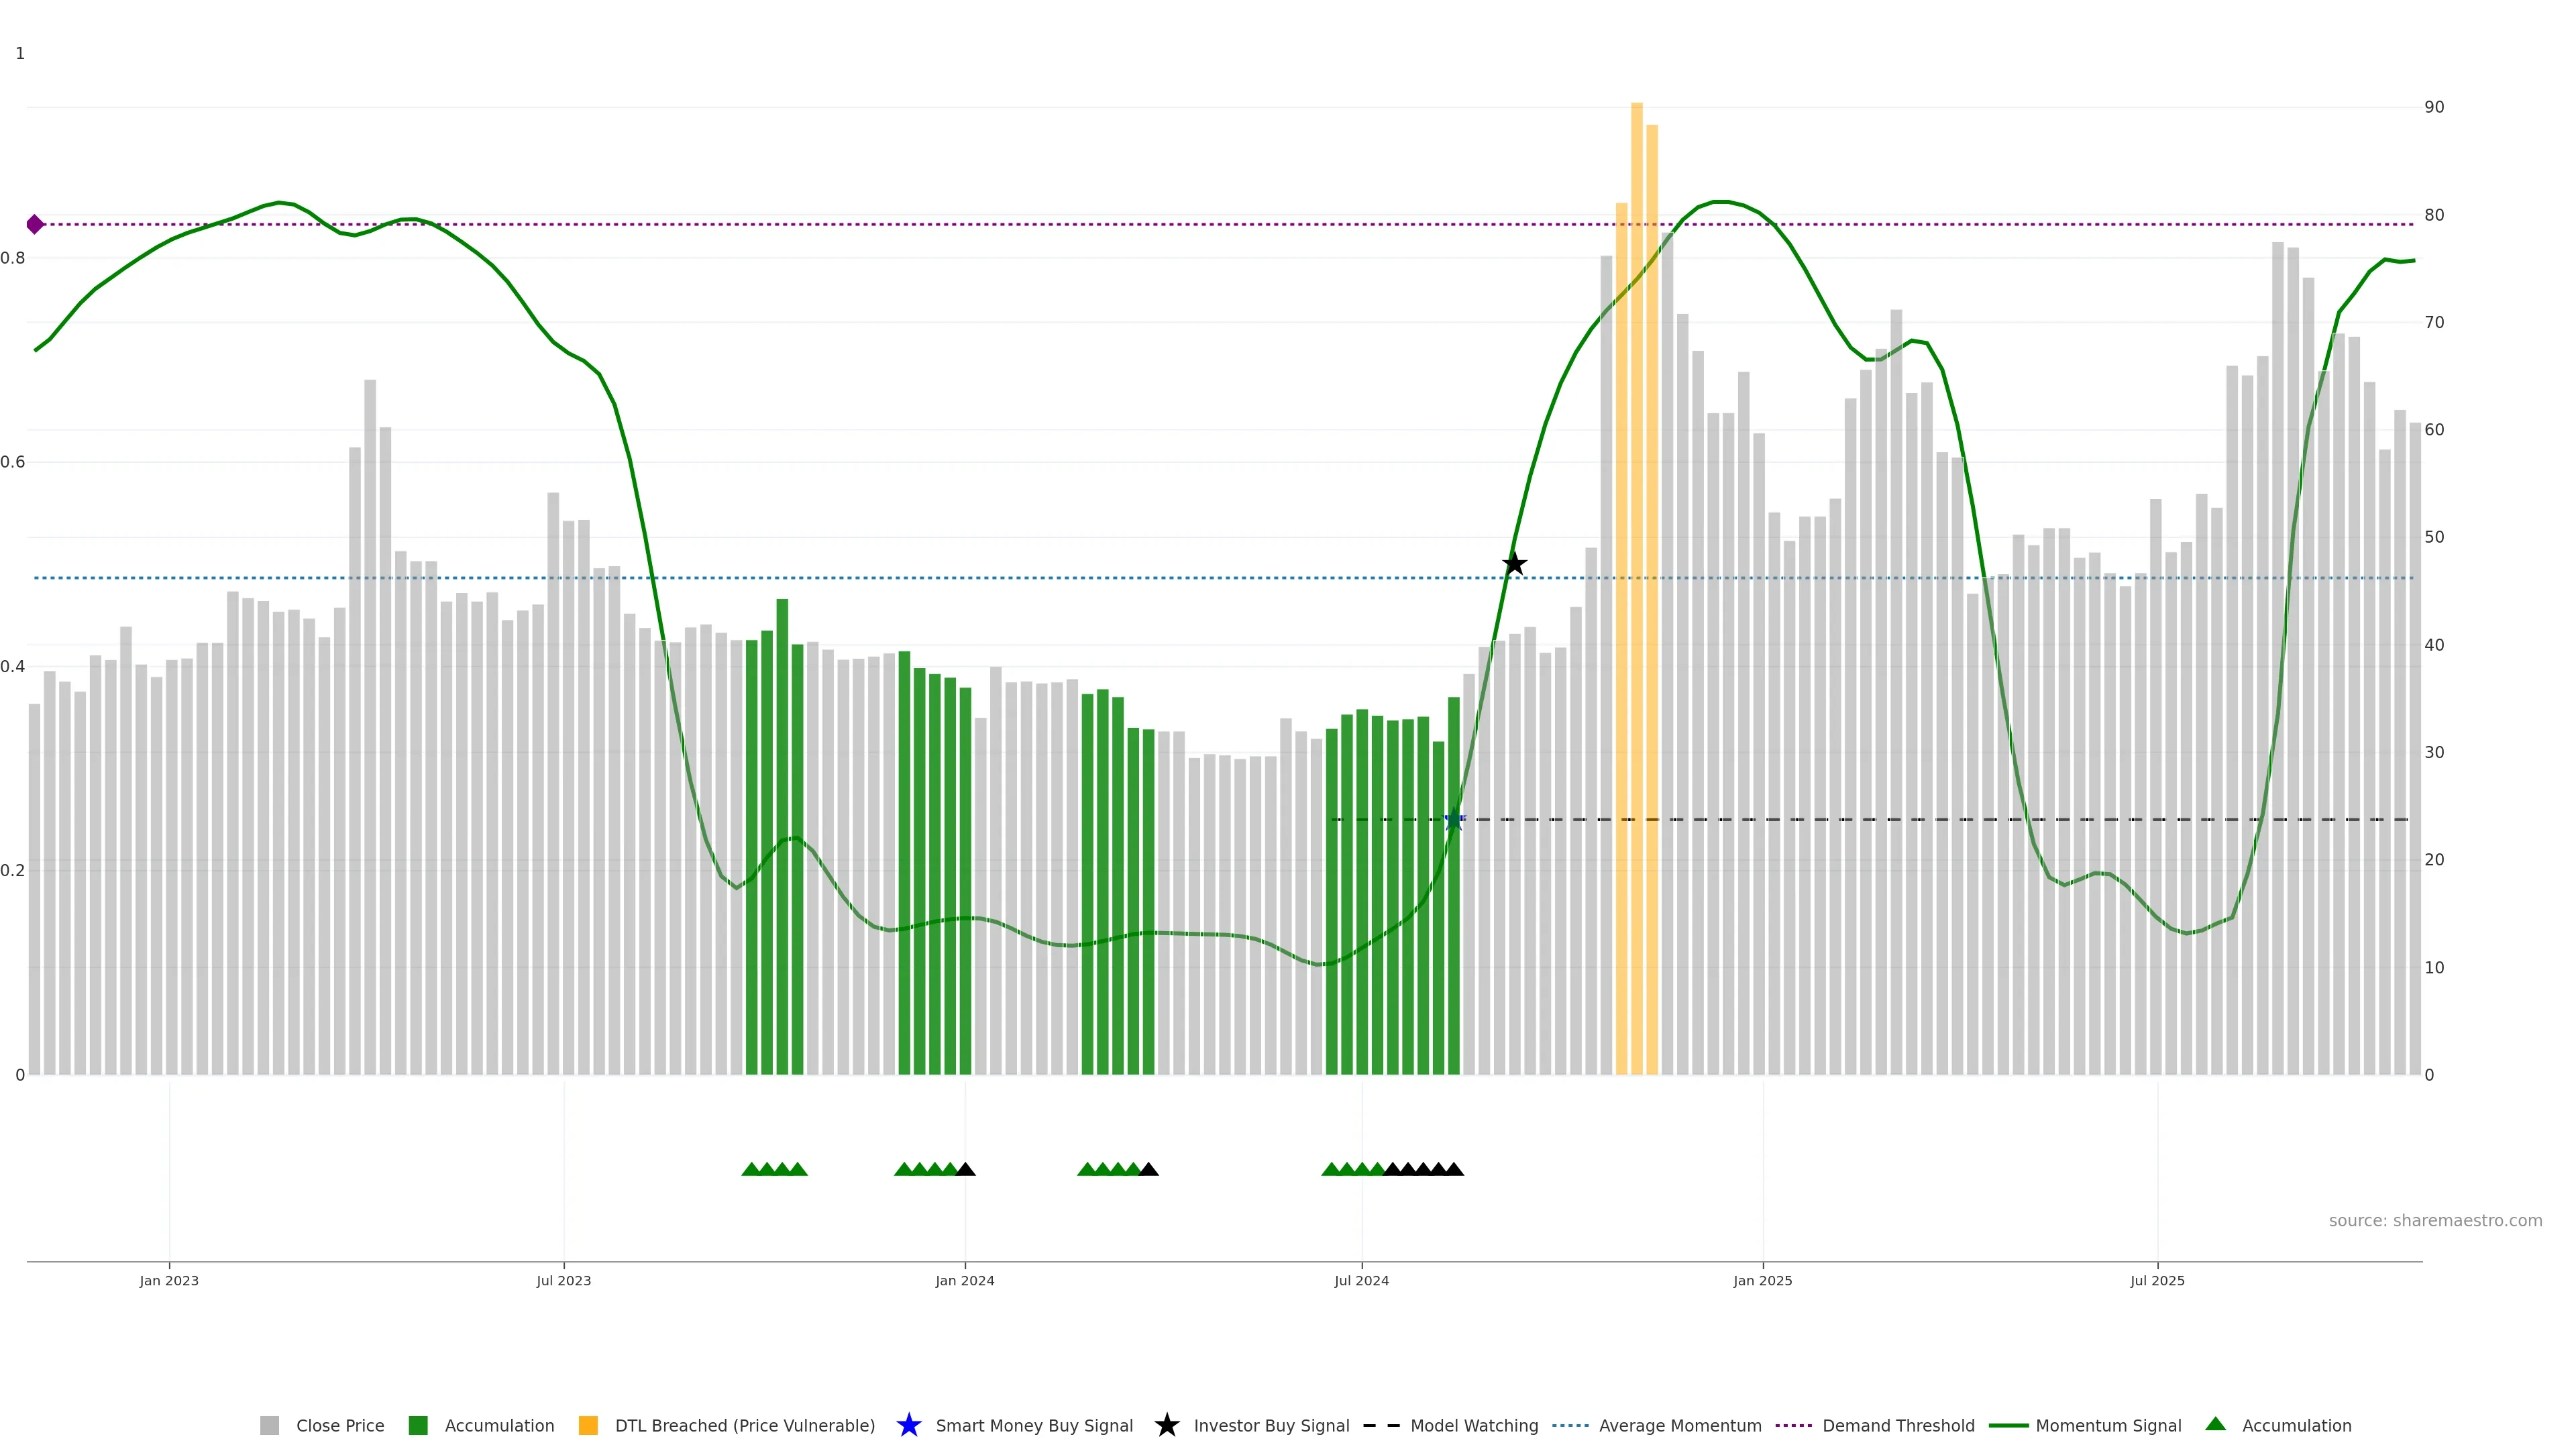Click the purple diamond Demand Threshold marker
Screen dimensions: 2576x1449
pyautogui.click(x=35, y=224)
